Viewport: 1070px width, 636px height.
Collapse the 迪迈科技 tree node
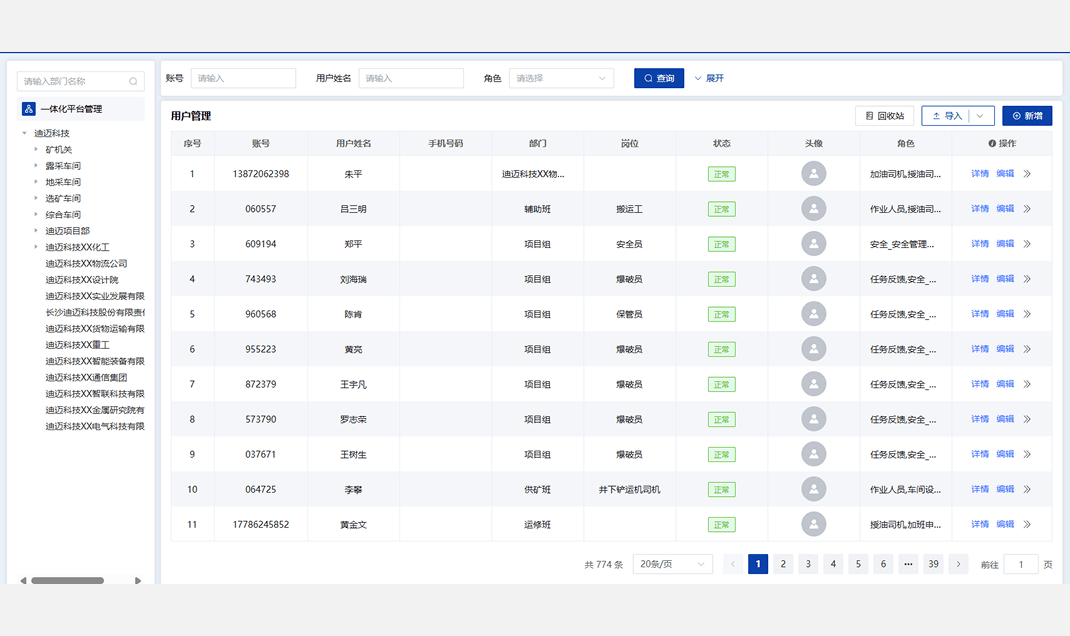click(25, 133)
